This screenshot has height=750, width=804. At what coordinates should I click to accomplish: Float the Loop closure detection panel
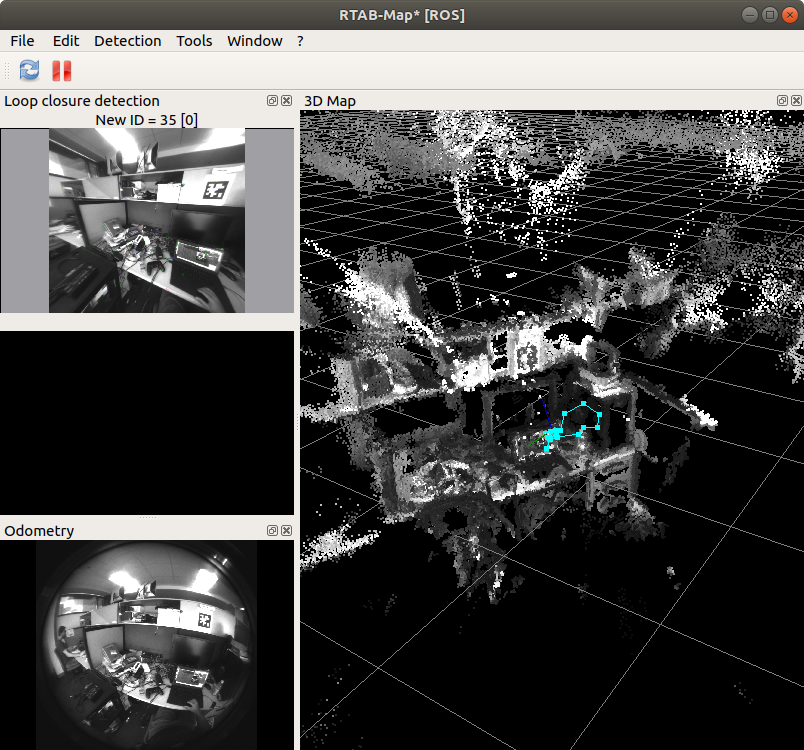pos(273,101)
